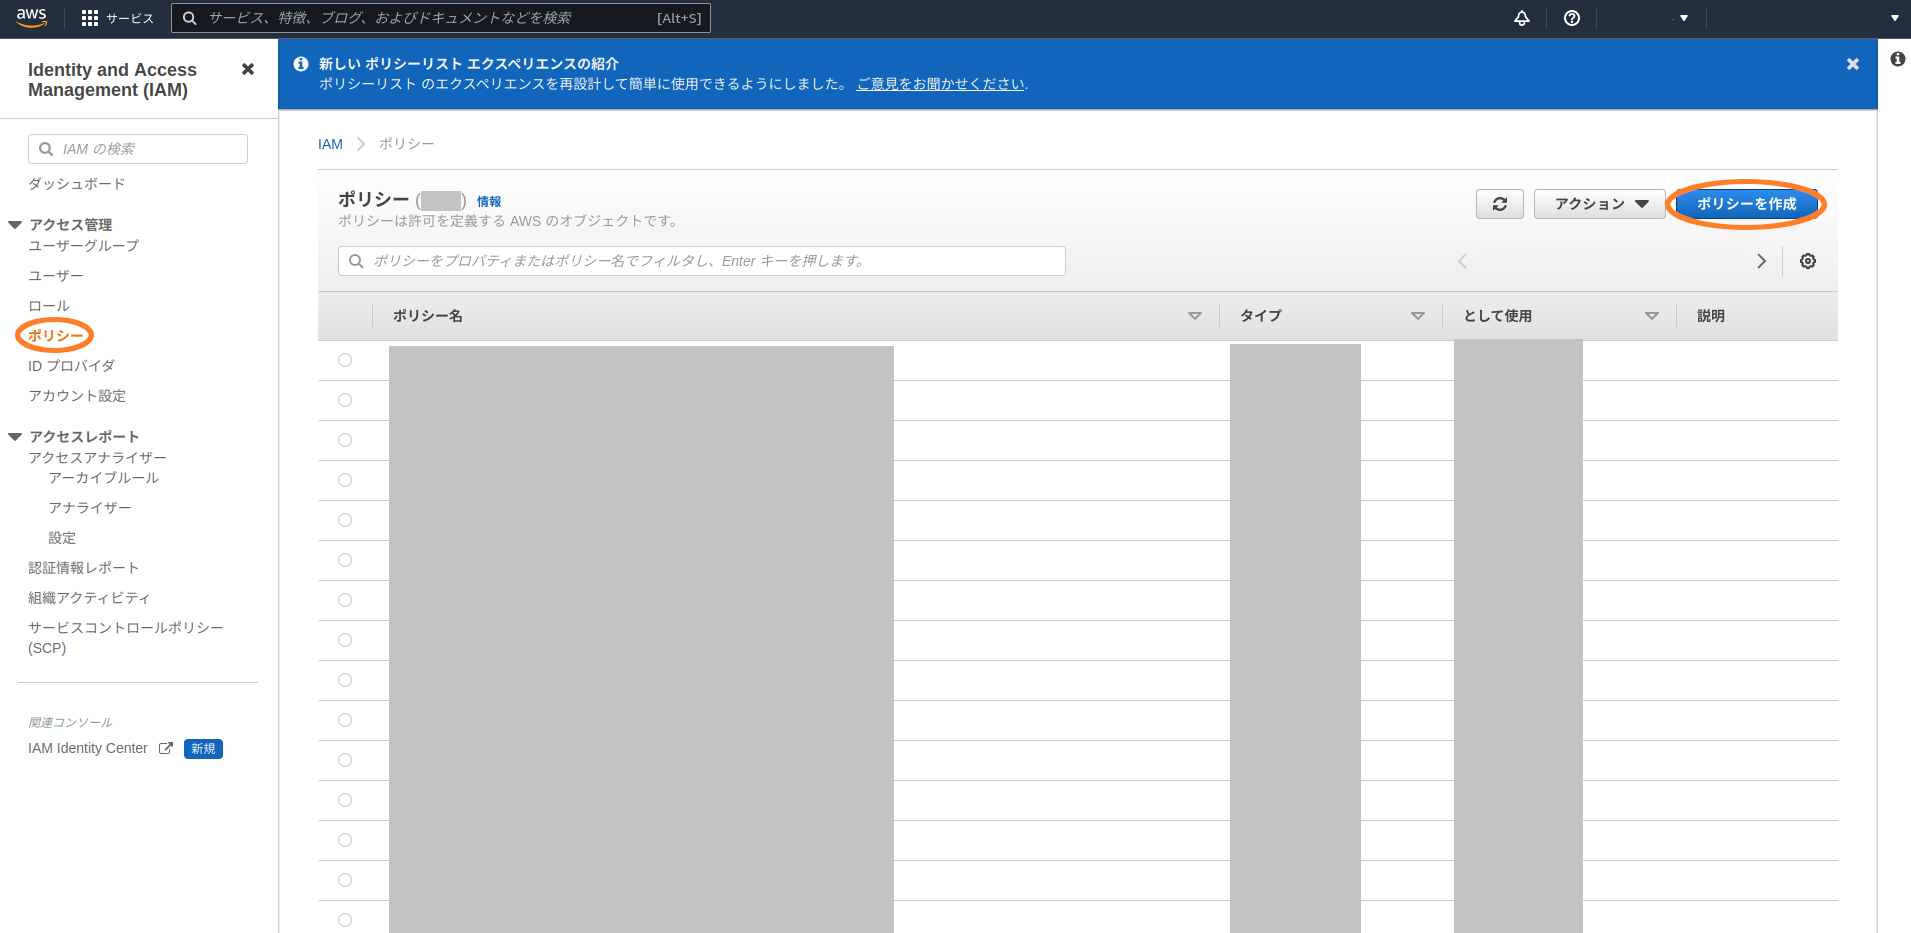Collapse the アクセス管理 section
Image resolution: width=1911 pixels, height=933 pixels.
click(15, 225)
